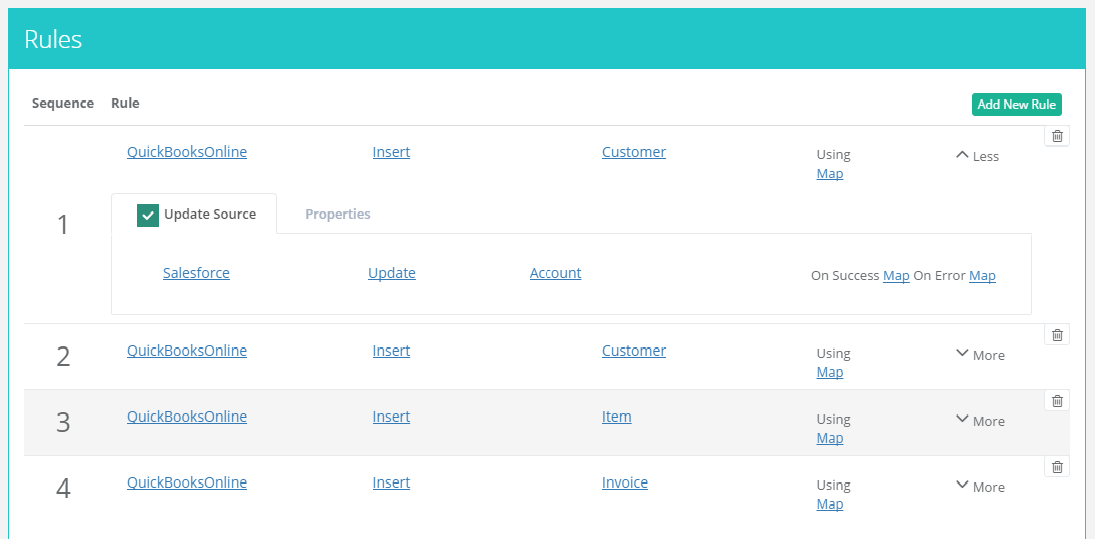Viewport: 1107px width, 539px height.
Task: Click the Update operation link
Action: click(392, 273)
